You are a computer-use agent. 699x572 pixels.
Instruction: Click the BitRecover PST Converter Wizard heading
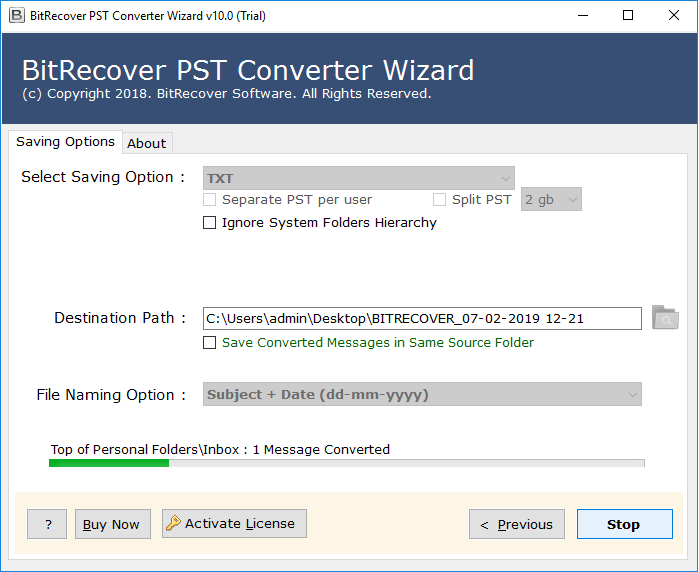point(248,70)
